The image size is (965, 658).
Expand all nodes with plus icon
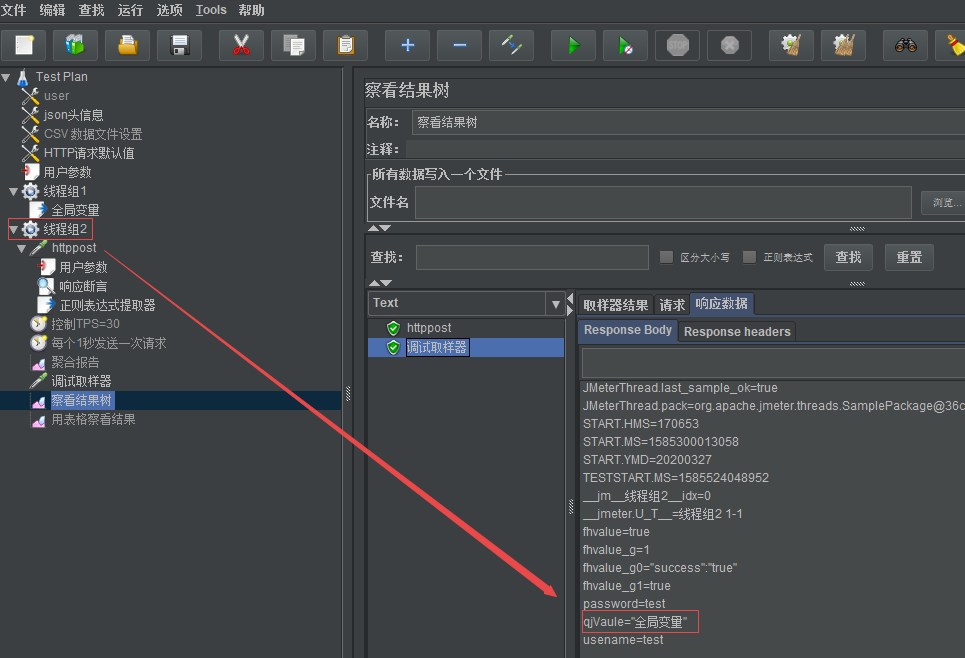pyautogui.click(x=407, y=45)
